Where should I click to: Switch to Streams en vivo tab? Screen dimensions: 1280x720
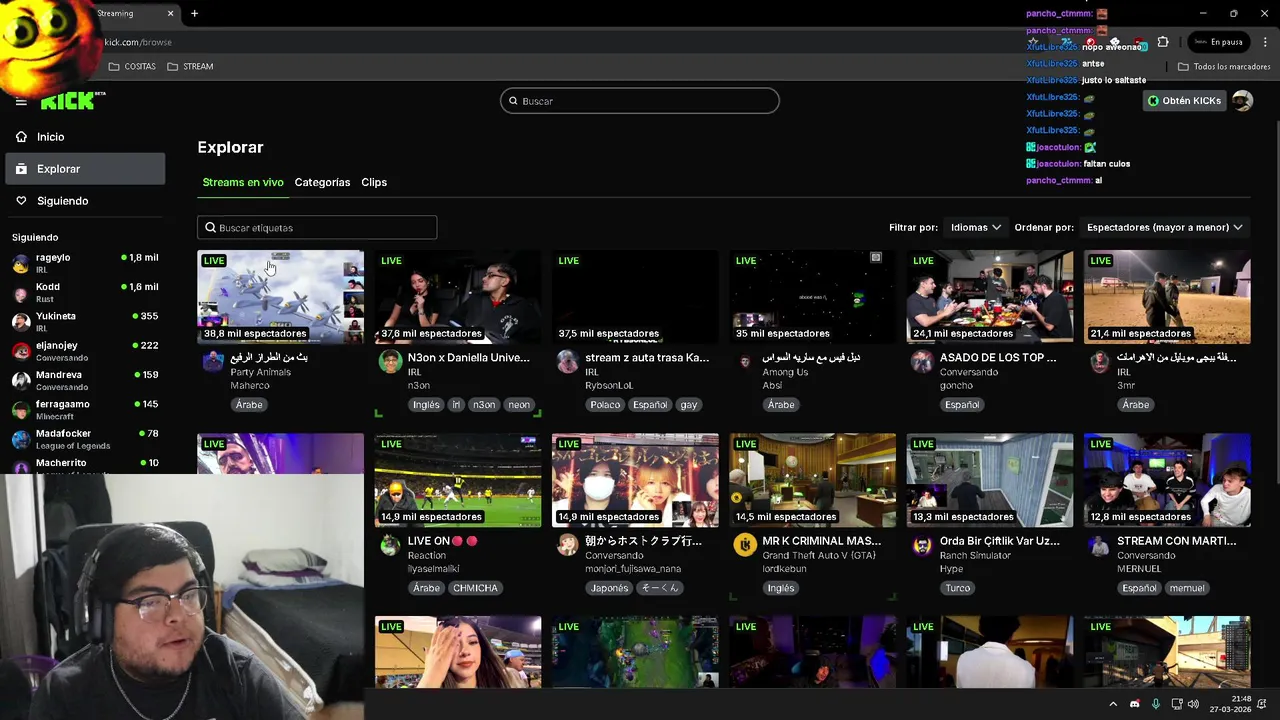(x=243, y=182)
